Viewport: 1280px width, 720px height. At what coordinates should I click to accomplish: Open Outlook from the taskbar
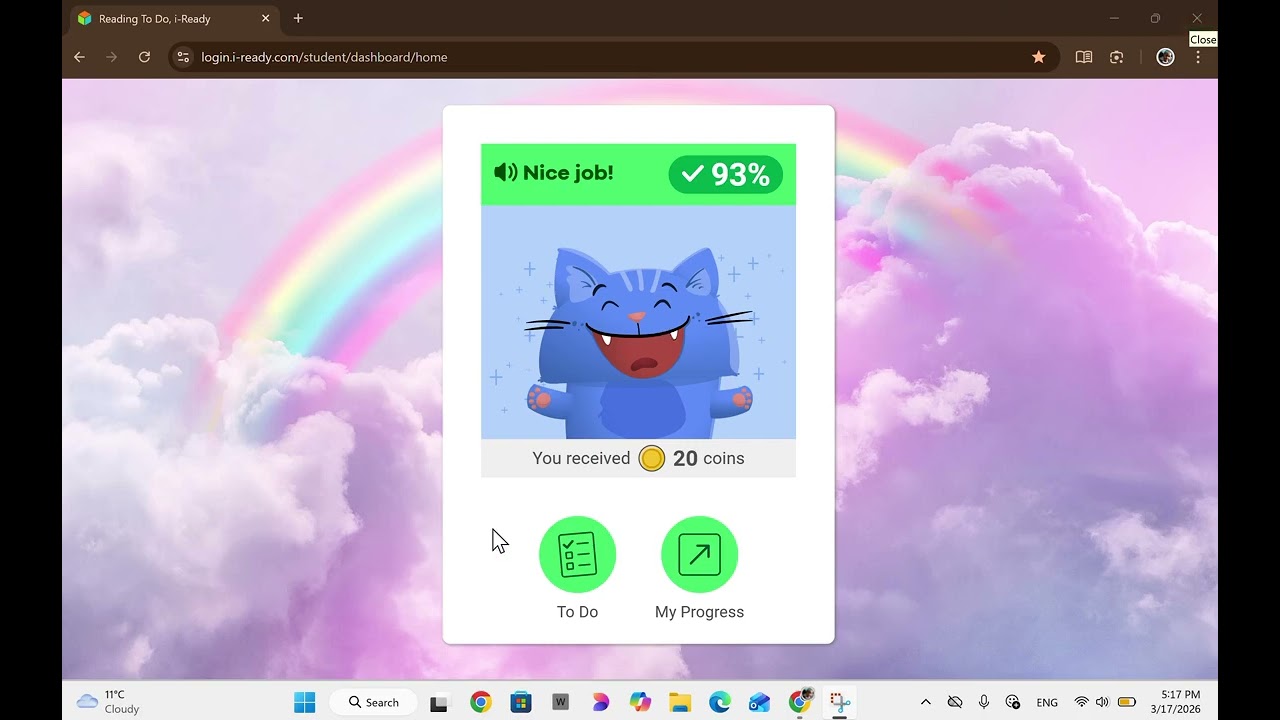tap(760, 702)
